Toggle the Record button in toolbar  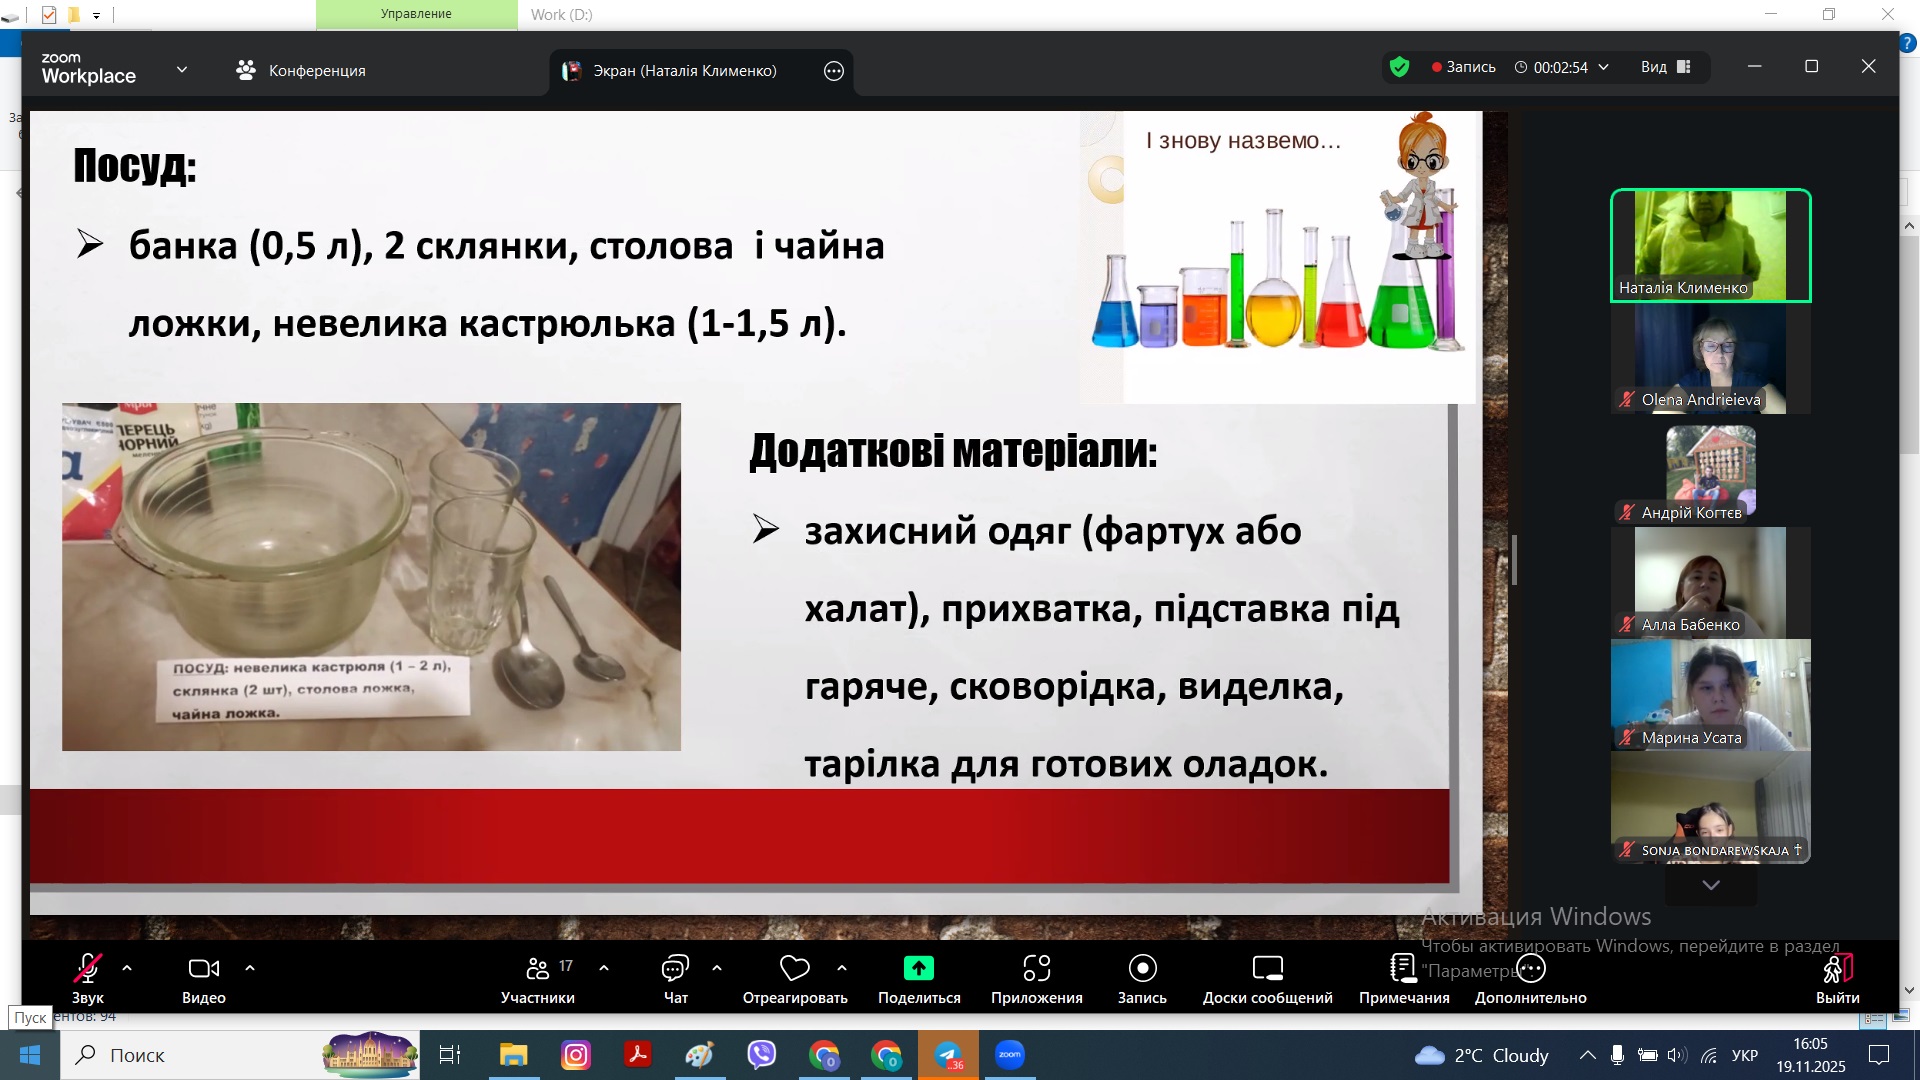coord(1142,969)
